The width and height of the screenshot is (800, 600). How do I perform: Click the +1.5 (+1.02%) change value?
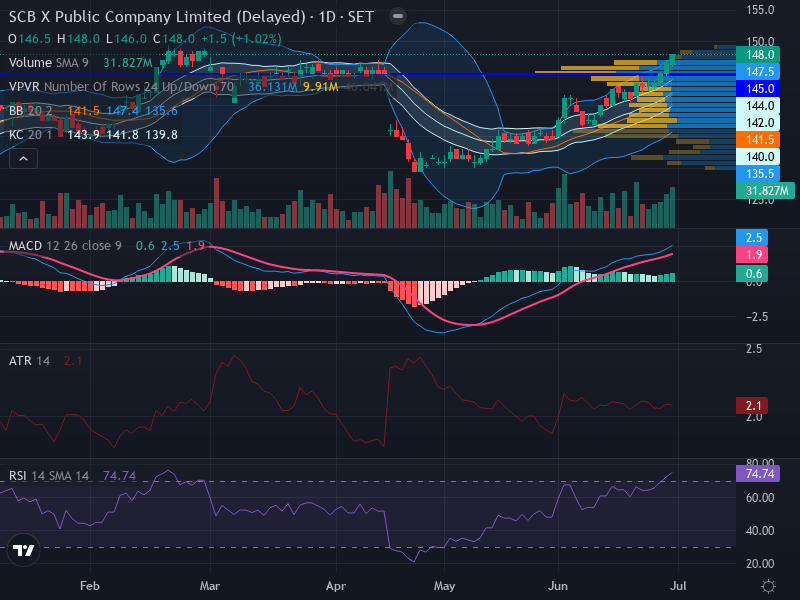241,39
